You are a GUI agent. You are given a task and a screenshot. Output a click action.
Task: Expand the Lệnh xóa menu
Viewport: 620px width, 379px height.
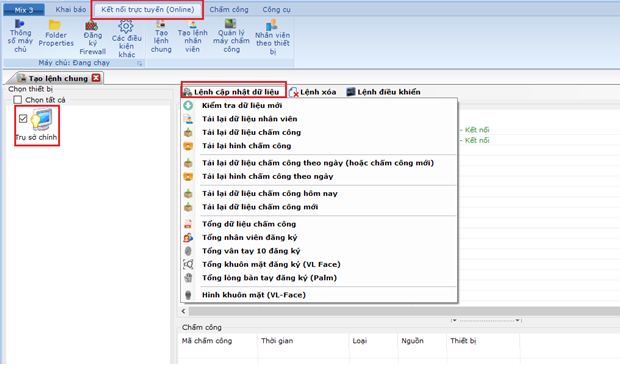click(313, 92)
